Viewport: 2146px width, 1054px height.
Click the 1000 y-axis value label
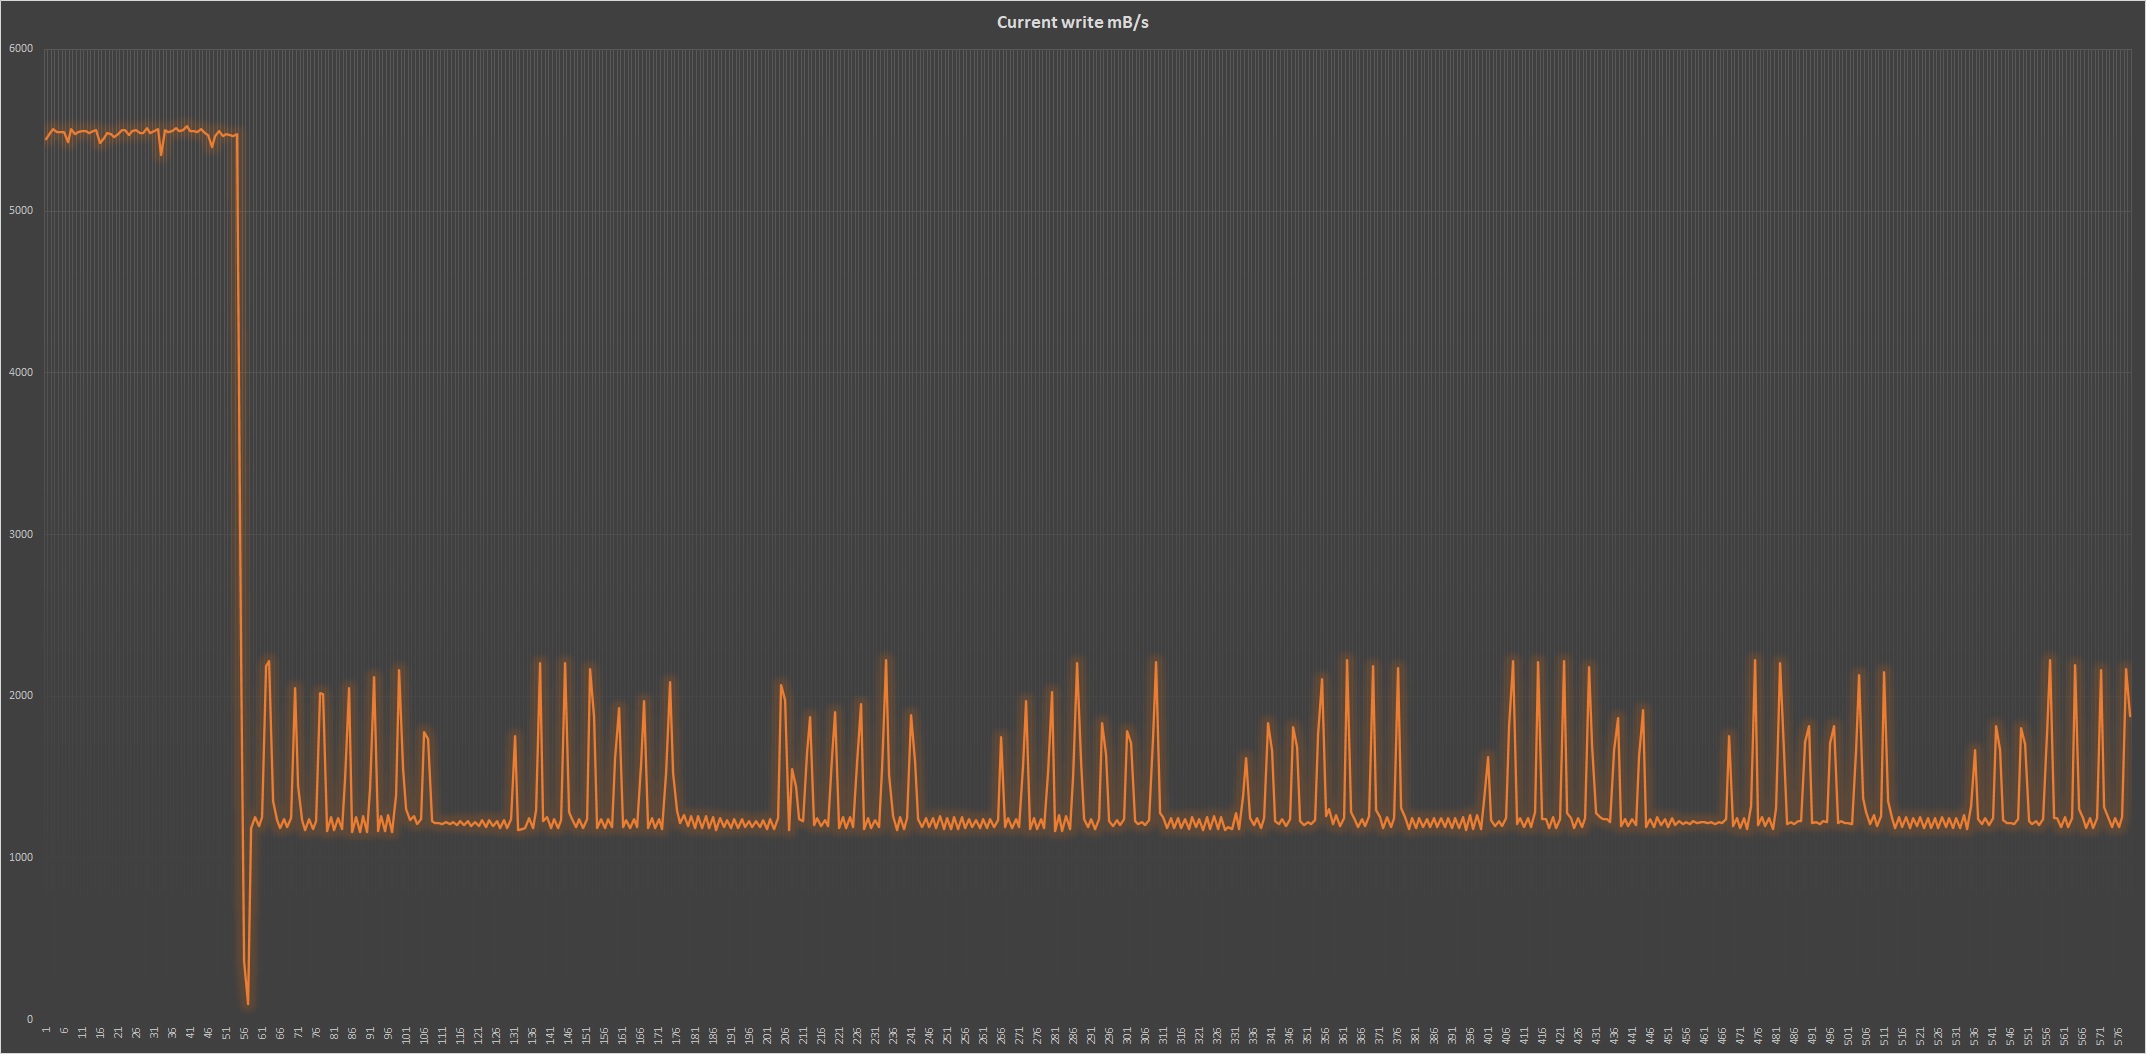tap(21, 857)
